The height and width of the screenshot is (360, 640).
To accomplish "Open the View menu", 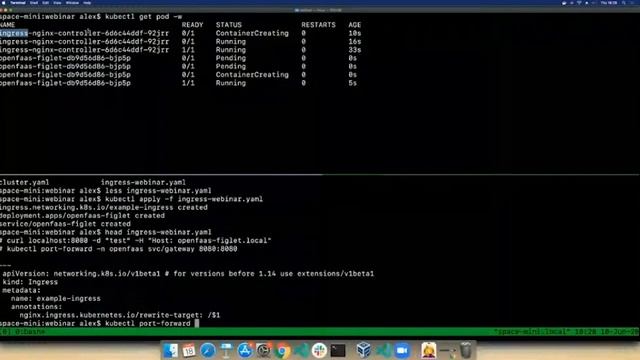I will pyautogui.click(x=57, y=2).
